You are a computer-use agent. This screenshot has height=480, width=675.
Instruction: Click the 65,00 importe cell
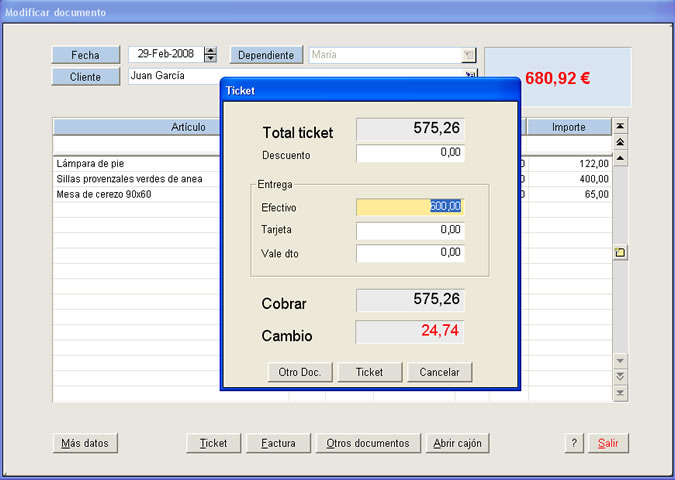[x=570, y=195]
